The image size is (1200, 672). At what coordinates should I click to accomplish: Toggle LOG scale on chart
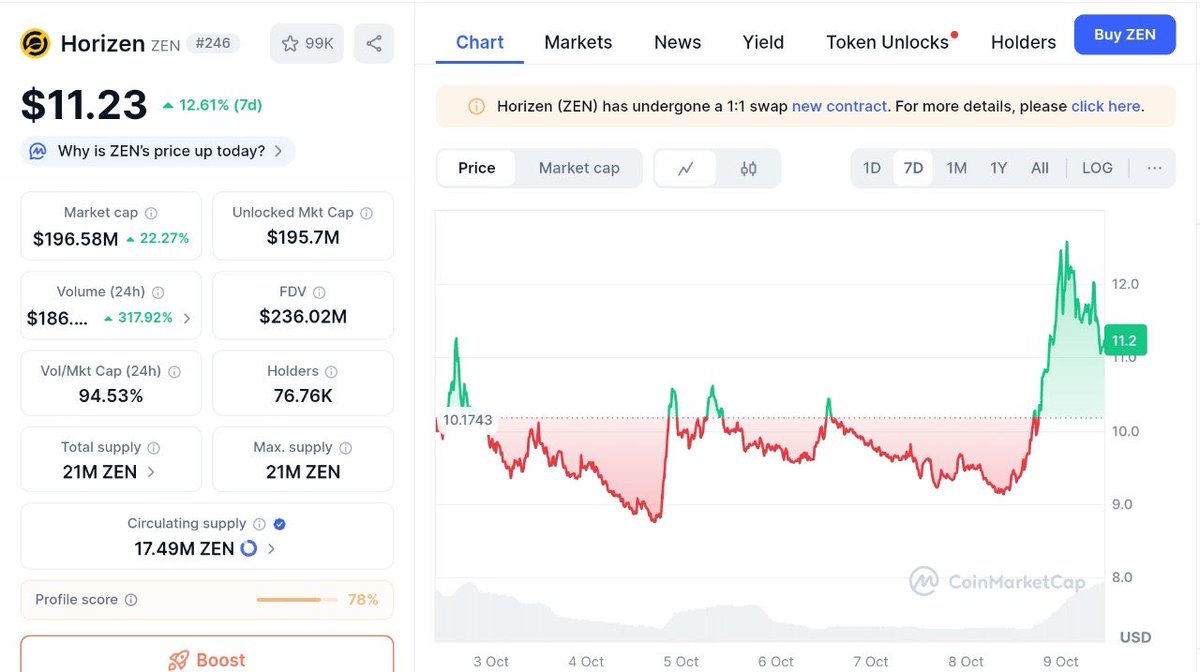1097,168
